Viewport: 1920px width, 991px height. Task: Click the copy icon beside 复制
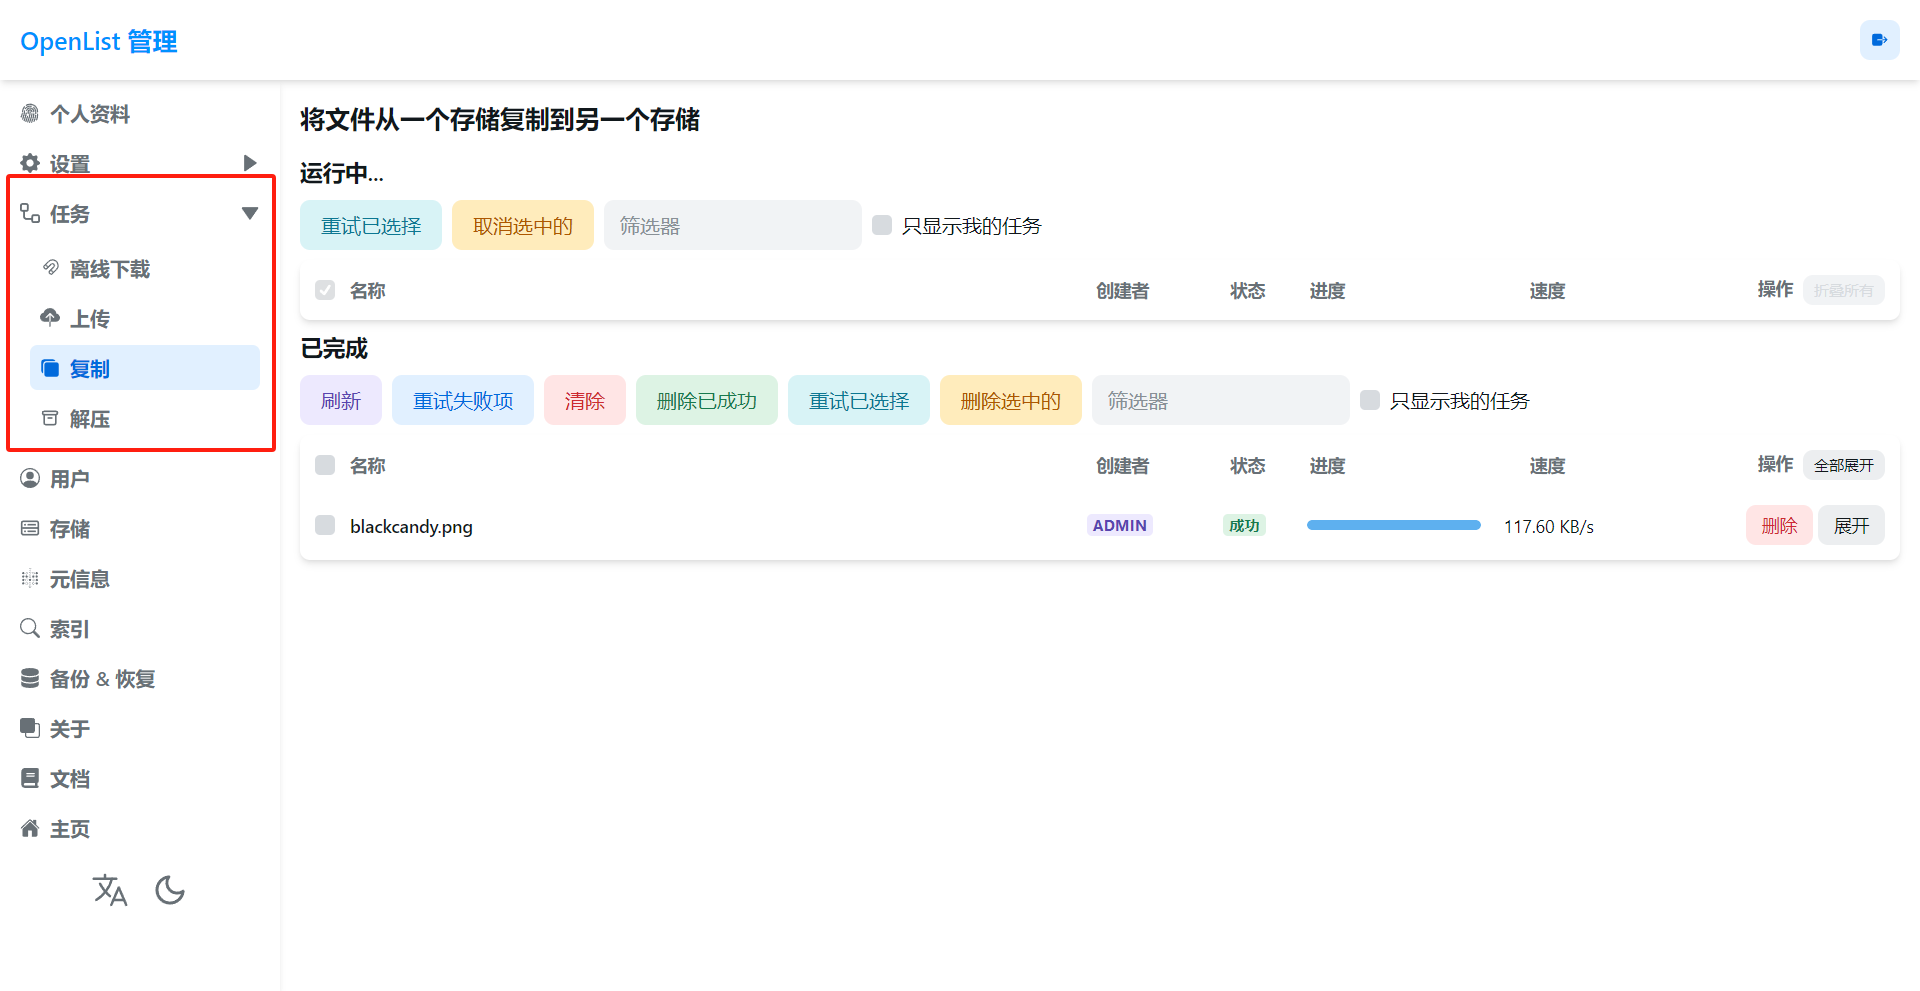click(50, 368)
